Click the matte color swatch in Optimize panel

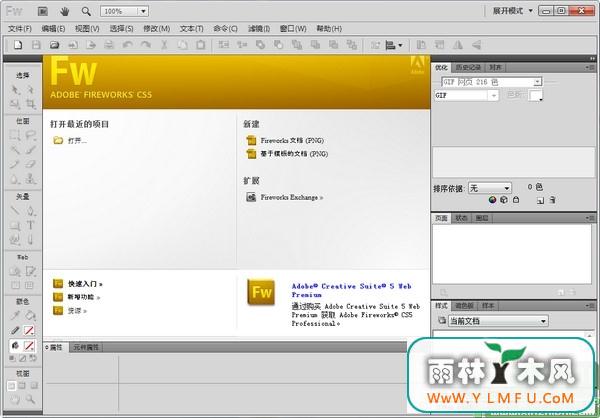click(x=535, y=95)
